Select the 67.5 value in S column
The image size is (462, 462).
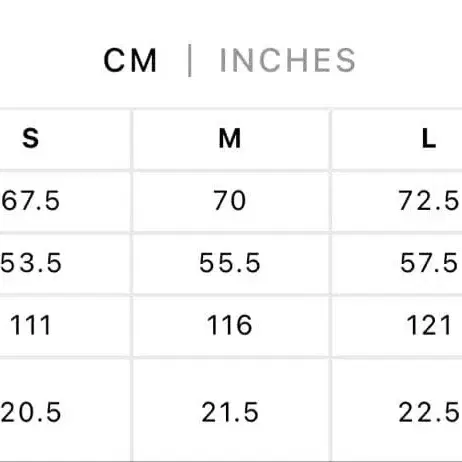click(x=31, y=201)
